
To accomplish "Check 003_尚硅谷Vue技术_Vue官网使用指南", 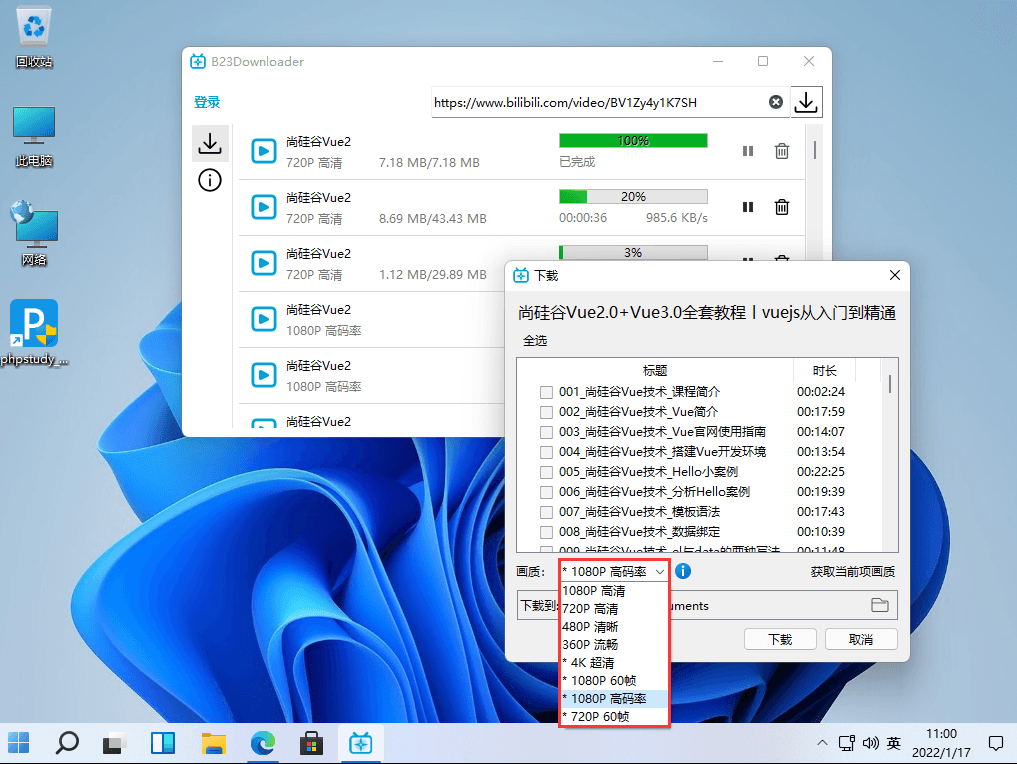I will coord(546,432).
